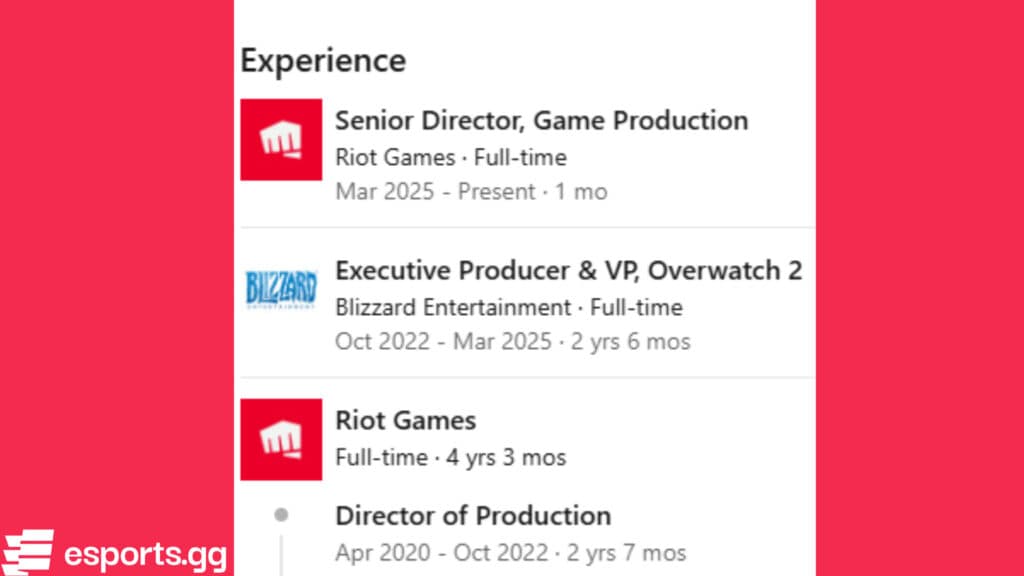This screenshot has height=576, width=1024.
Task: Select the Blizzard Entertainment Full-time text
Action: (508, 307)
